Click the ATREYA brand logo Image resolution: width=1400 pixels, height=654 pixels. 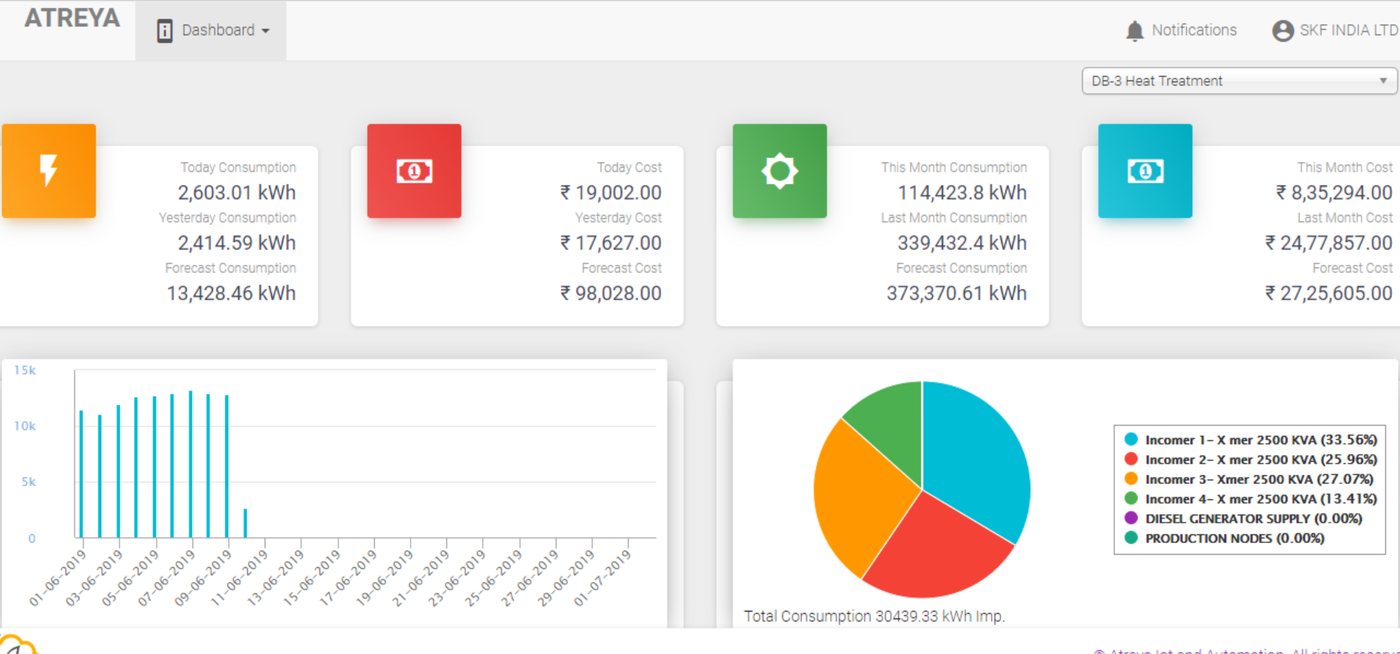[x=72, y=18]
